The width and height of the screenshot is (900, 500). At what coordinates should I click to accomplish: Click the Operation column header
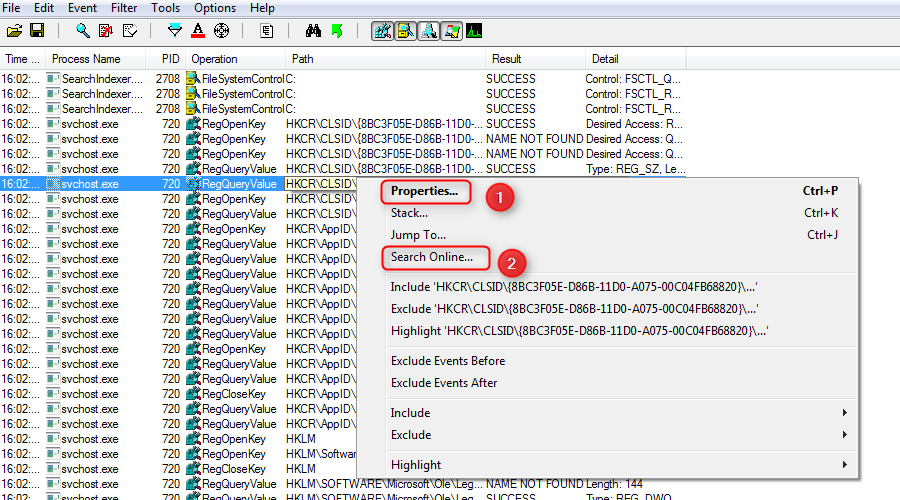tap(235, 59)
